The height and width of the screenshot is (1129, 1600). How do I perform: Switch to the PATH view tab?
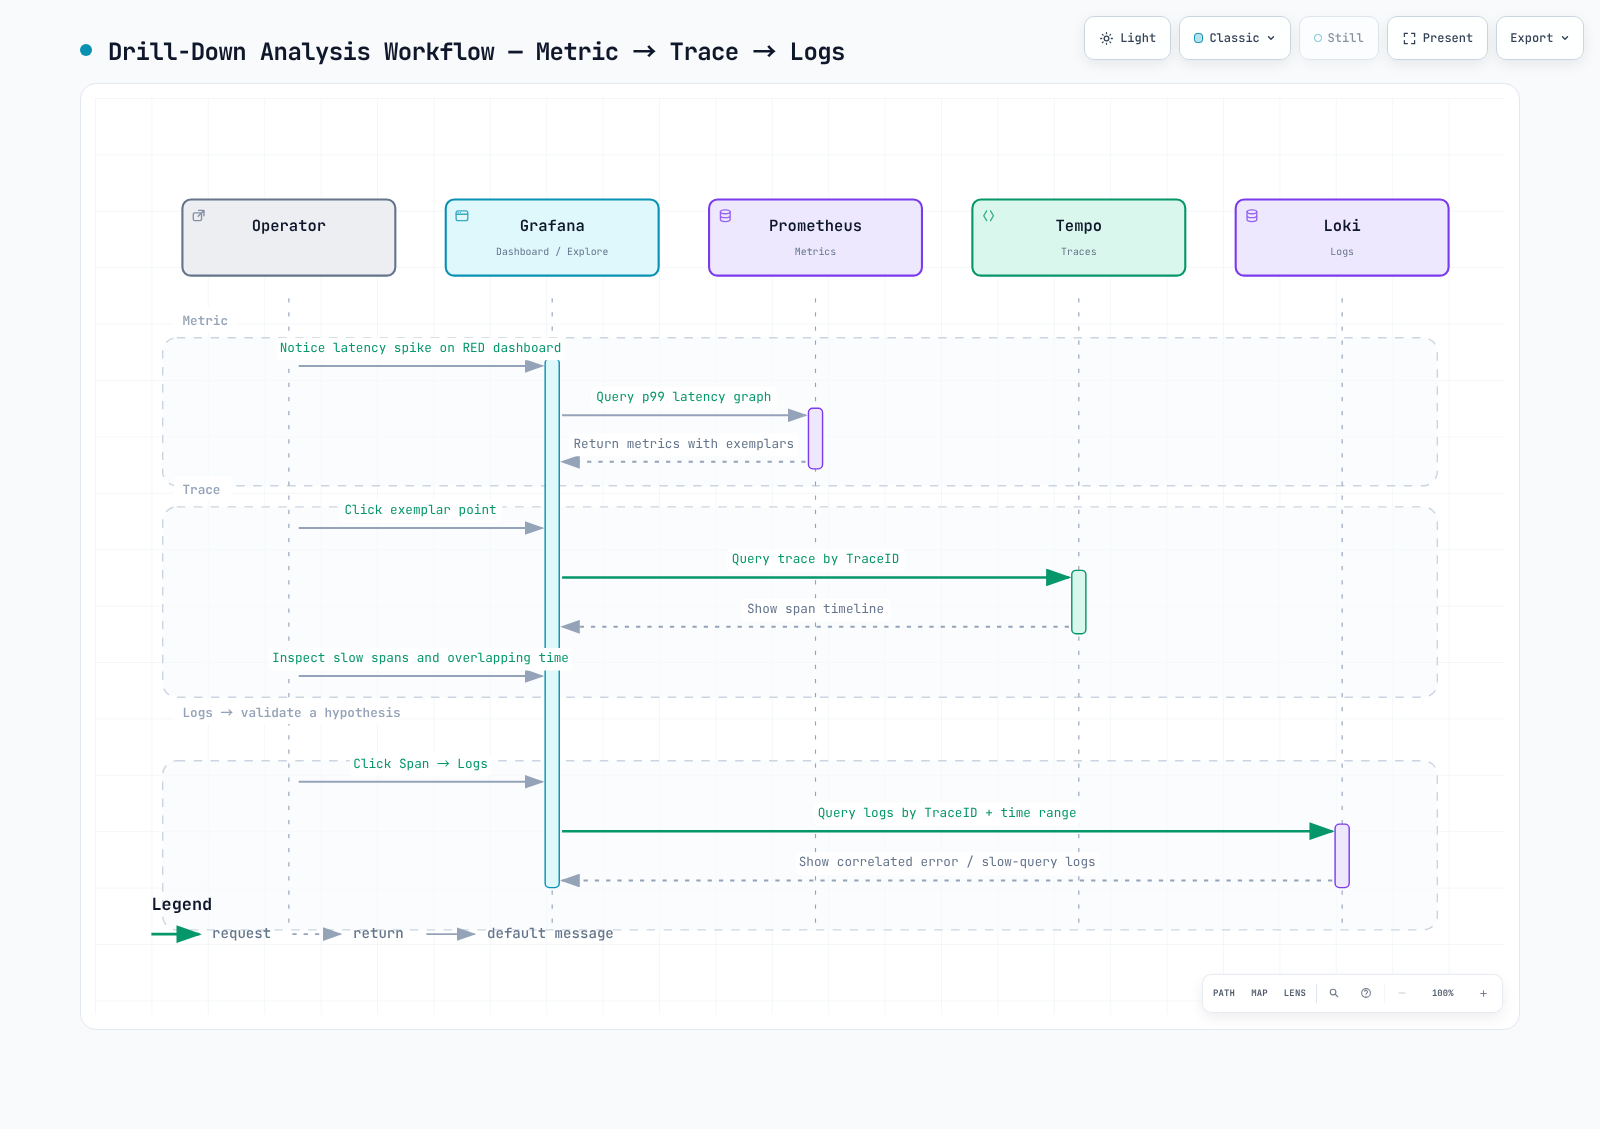1224,993
